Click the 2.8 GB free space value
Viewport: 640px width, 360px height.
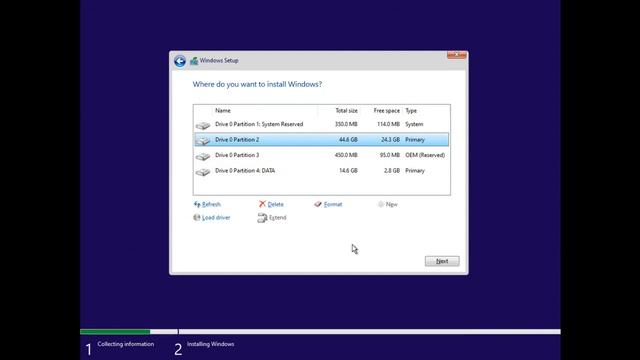tap(392, 171)
